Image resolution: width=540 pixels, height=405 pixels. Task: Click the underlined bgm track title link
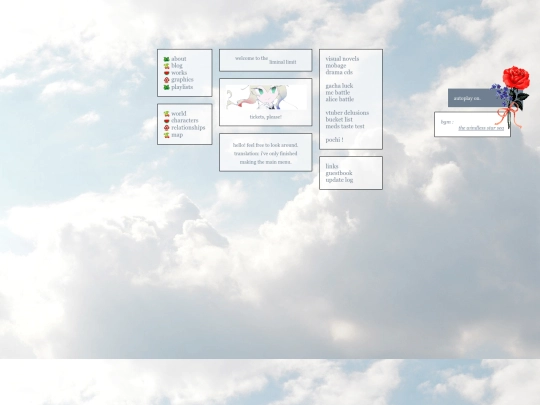[x=481, y=128]
